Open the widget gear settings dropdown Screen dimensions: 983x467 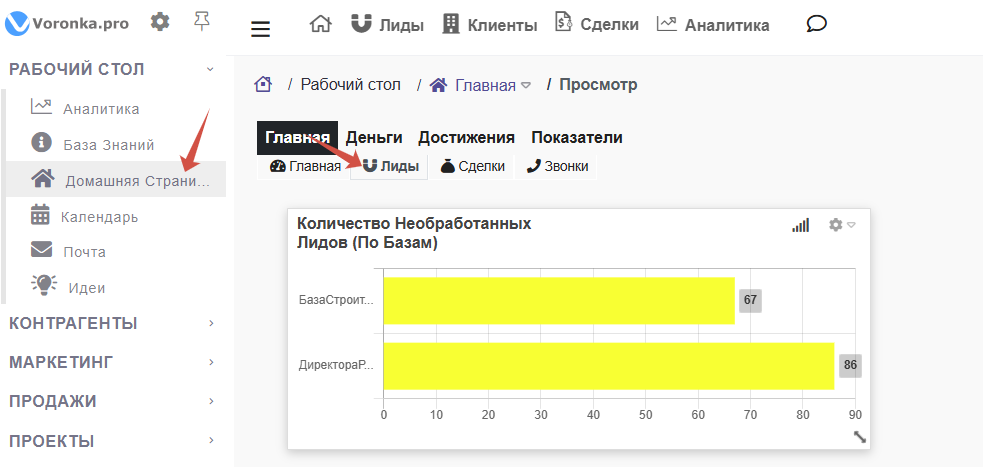pyautogui.click(x=841, y=226)
